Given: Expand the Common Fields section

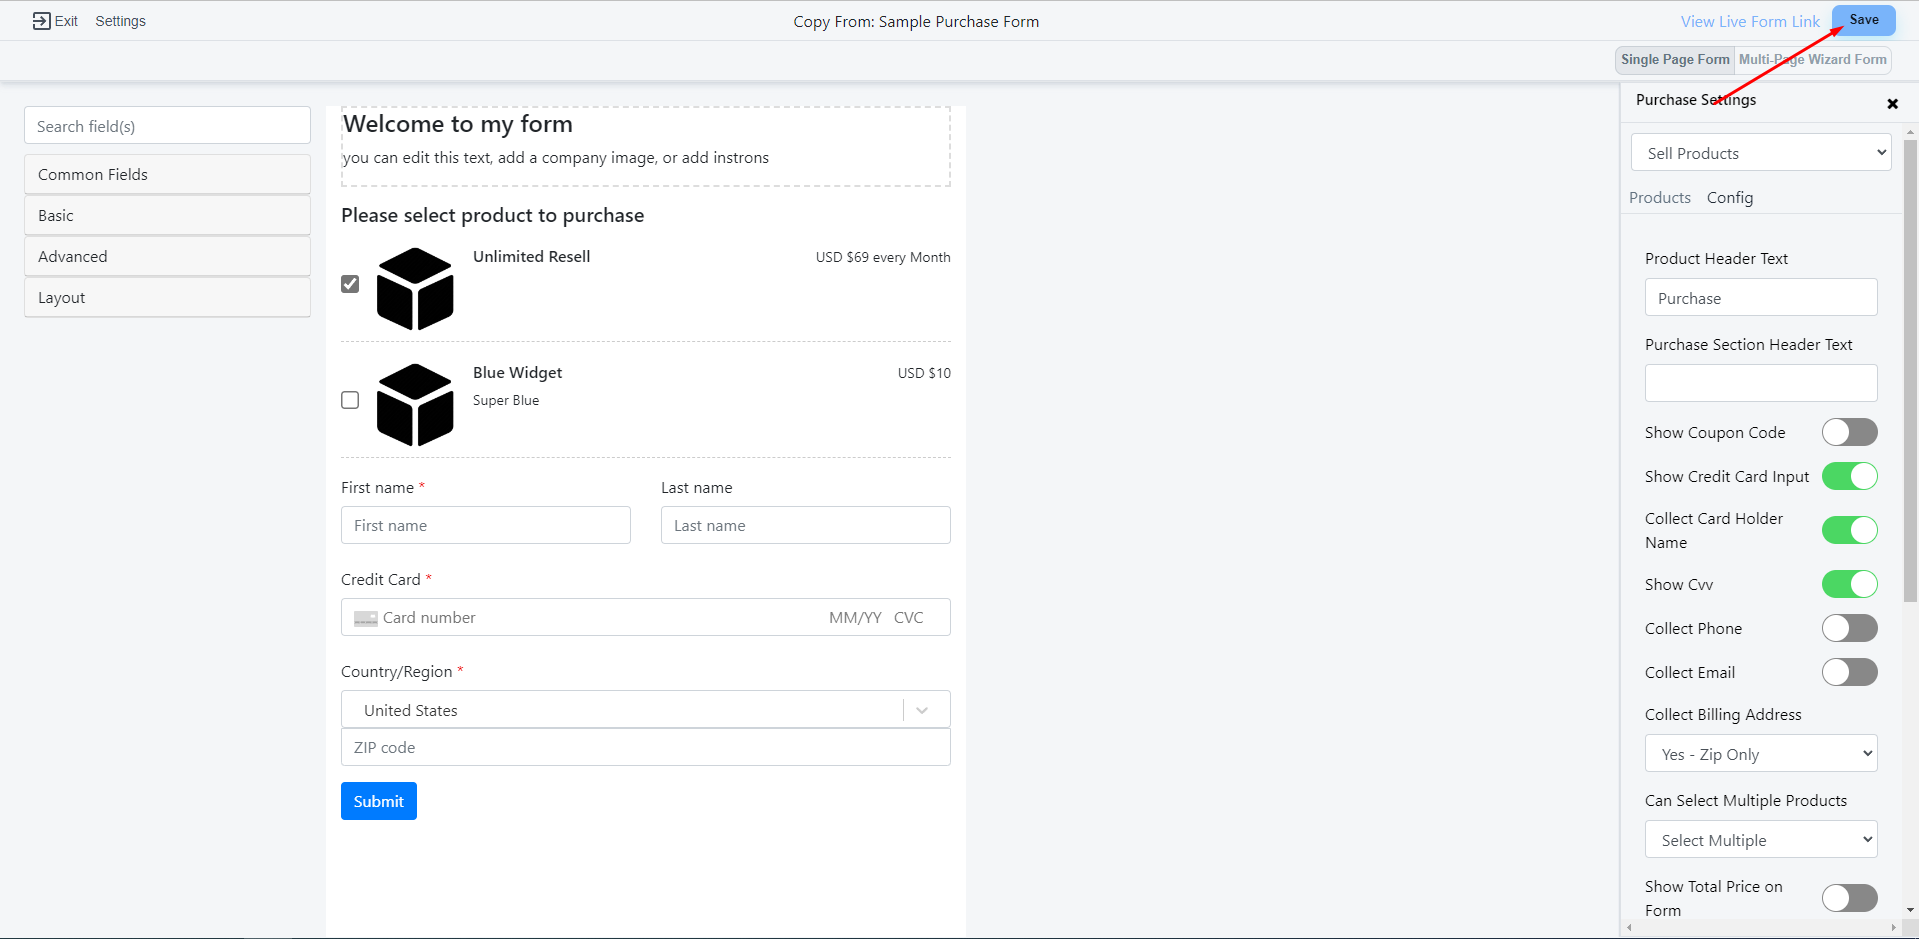Looking at the screenshot, I should click(x=167, y=175).
